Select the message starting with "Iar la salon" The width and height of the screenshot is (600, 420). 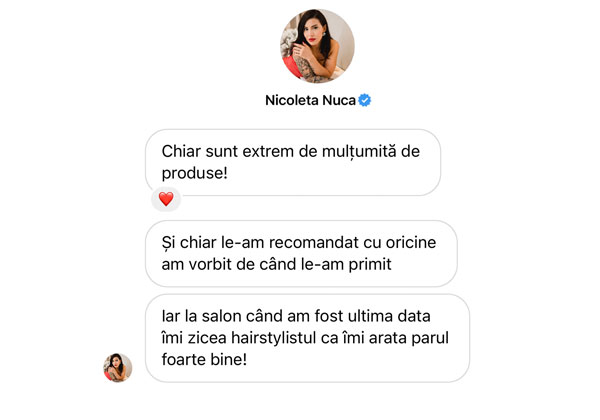(307, 338)
